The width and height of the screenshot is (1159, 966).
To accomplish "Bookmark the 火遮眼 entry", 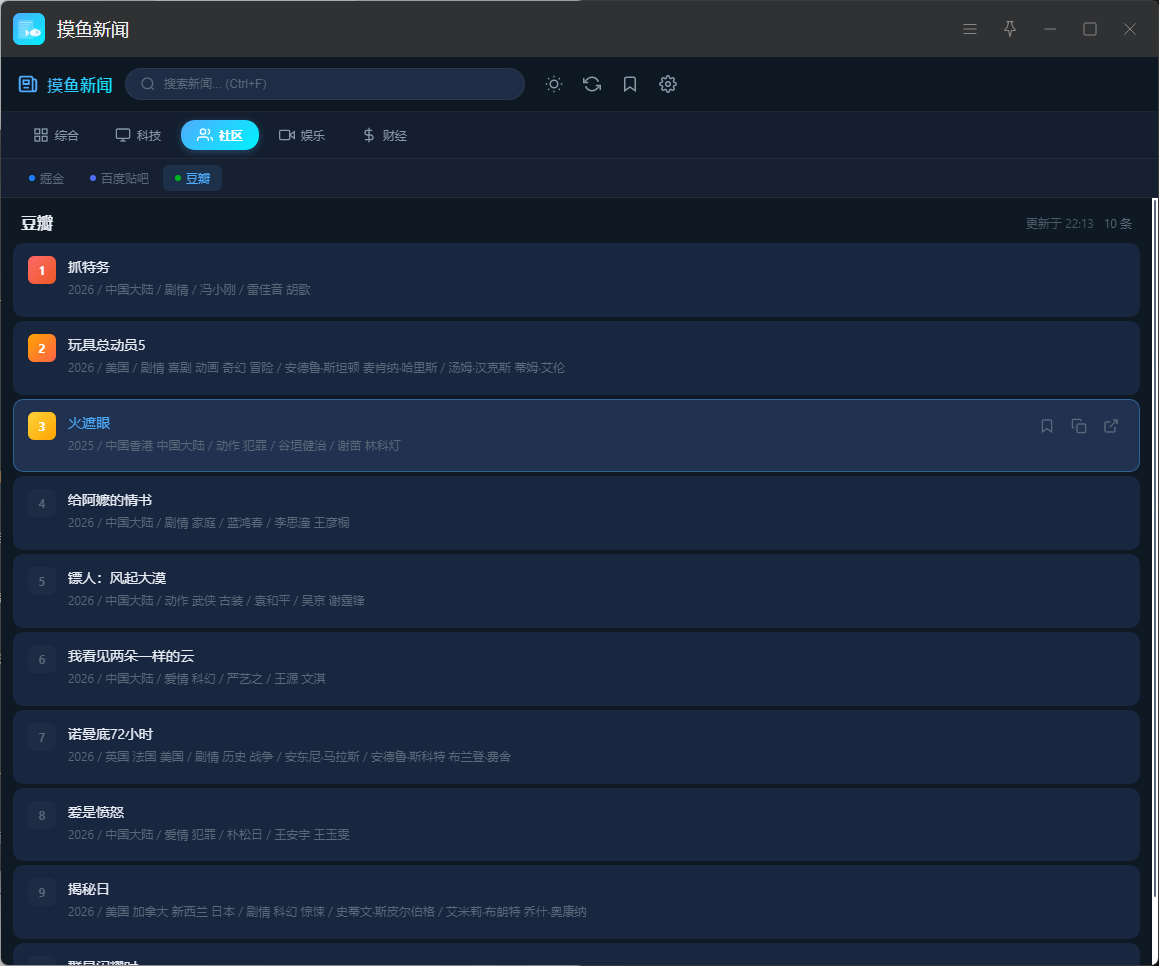I will (1047, 426).
